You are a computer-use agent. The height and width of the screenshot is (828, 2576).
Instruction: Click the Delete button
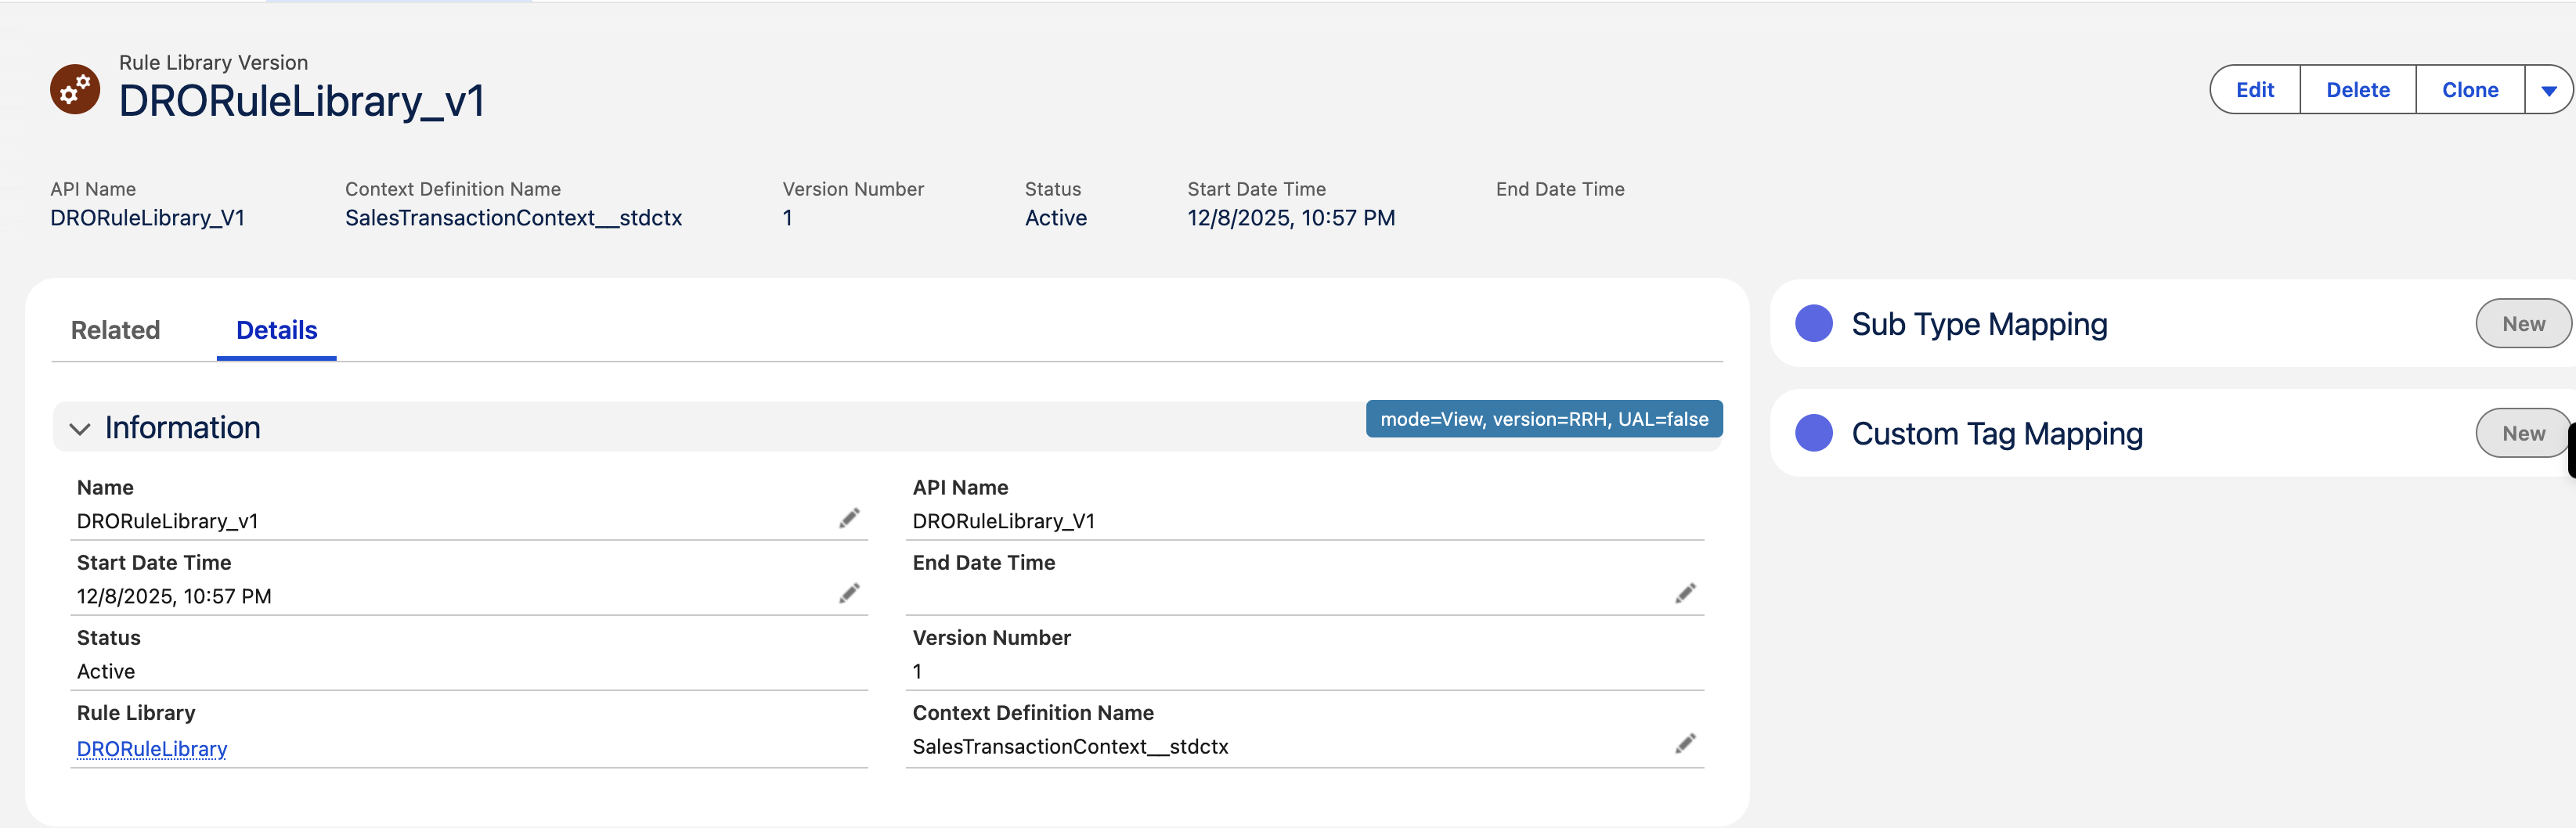pyautogui.click(x=2357, y=90)
